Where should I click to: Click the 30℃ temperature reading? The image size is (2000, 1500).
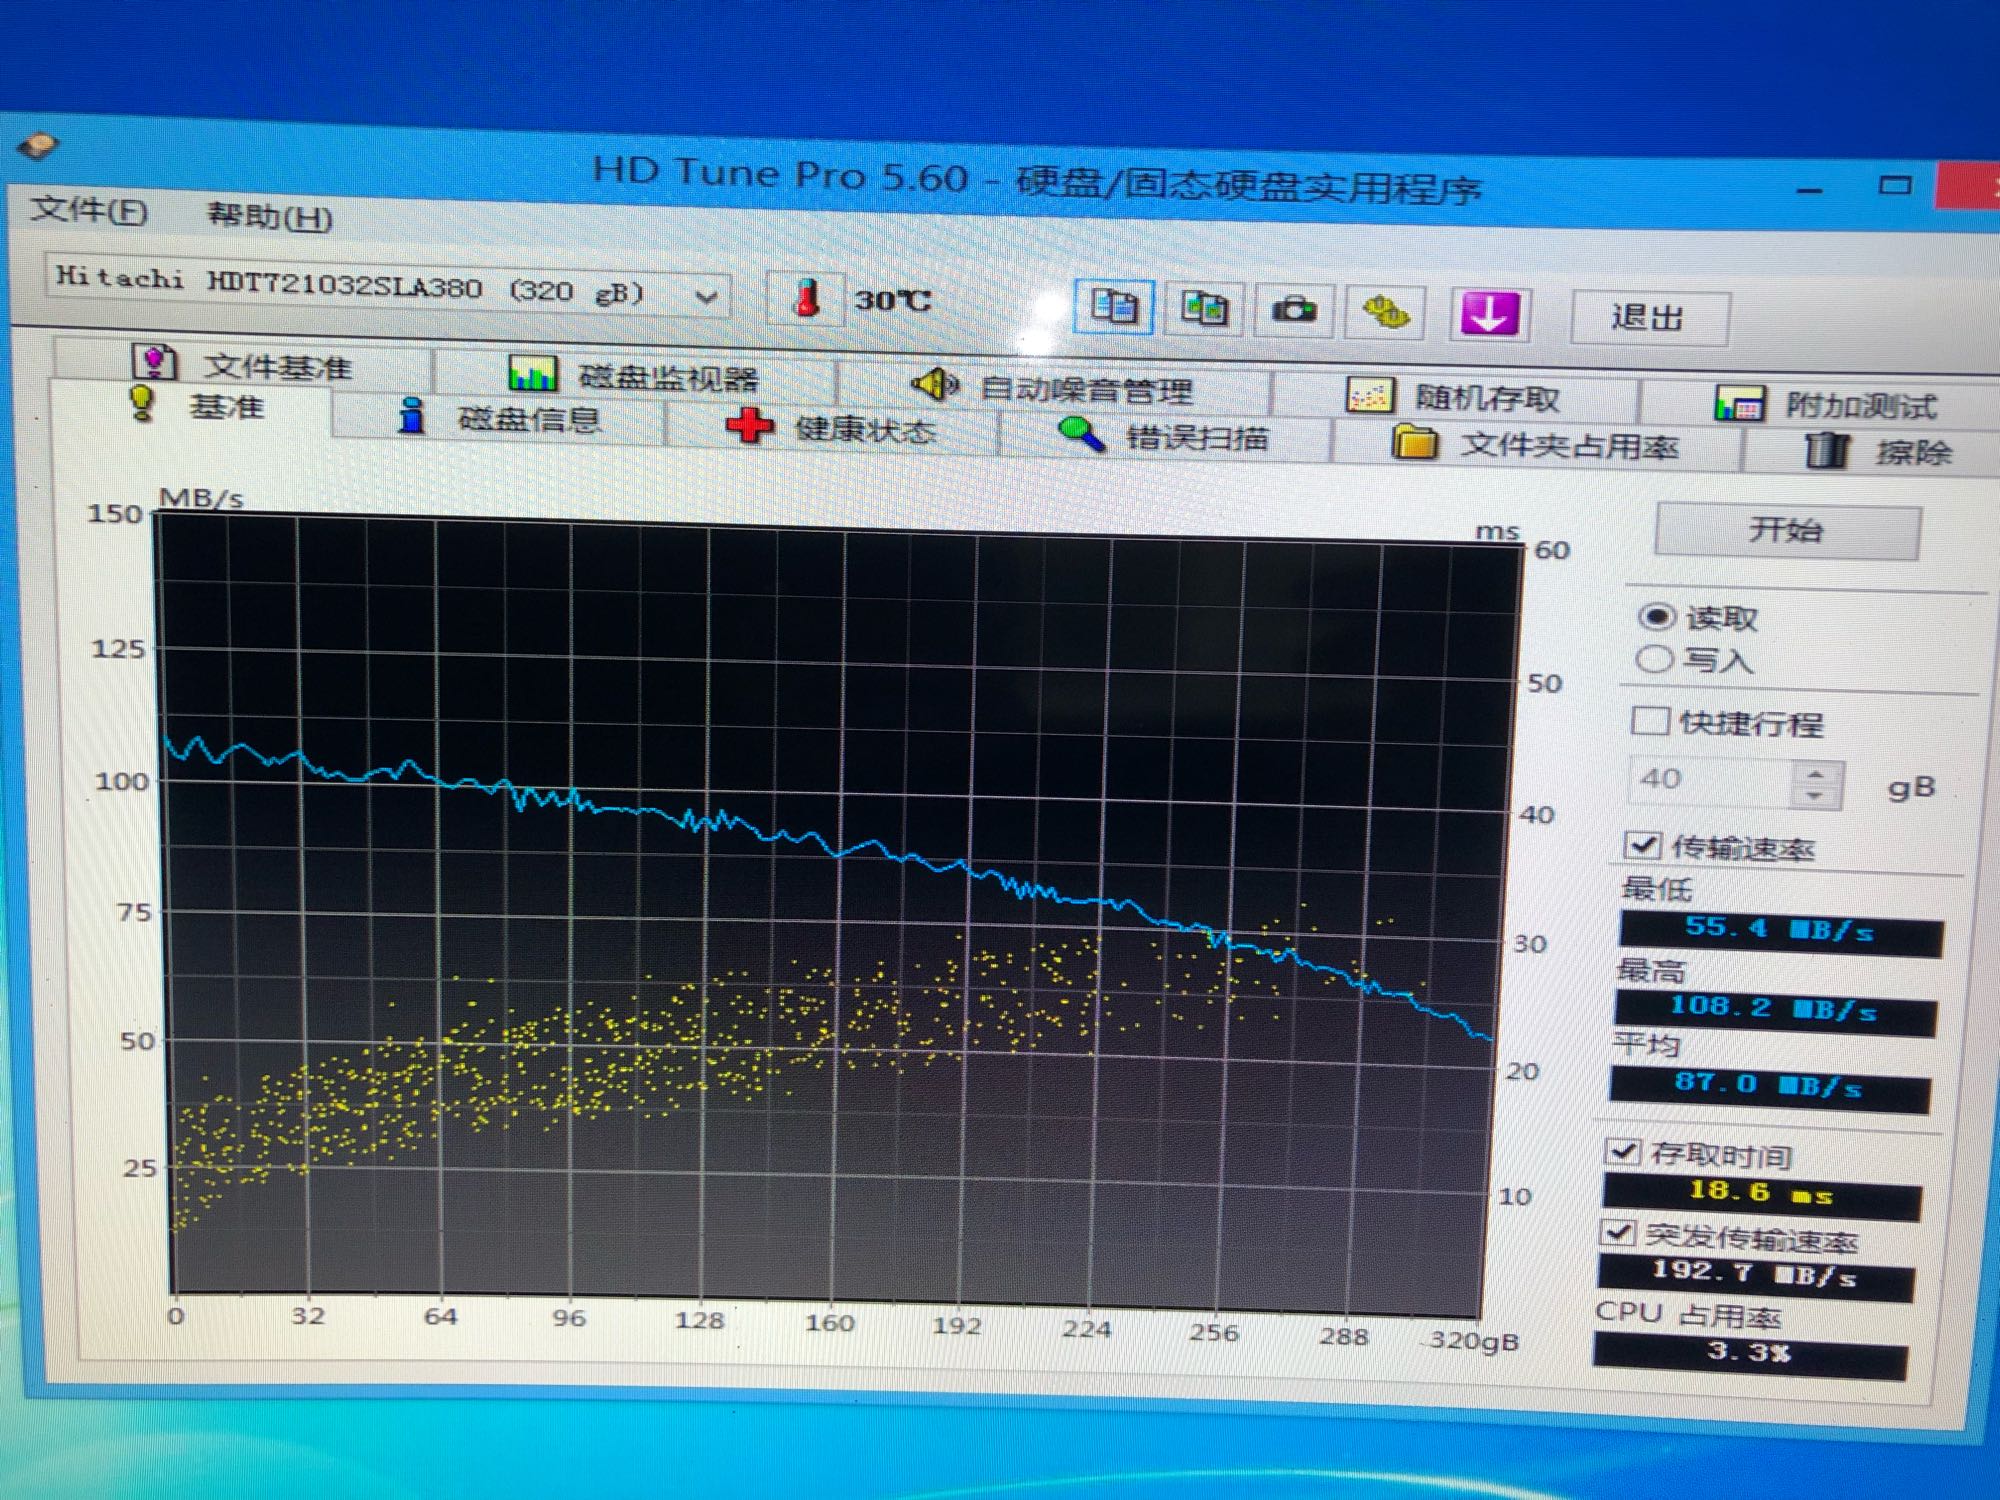pyautogui.click(x=893, y=300)
